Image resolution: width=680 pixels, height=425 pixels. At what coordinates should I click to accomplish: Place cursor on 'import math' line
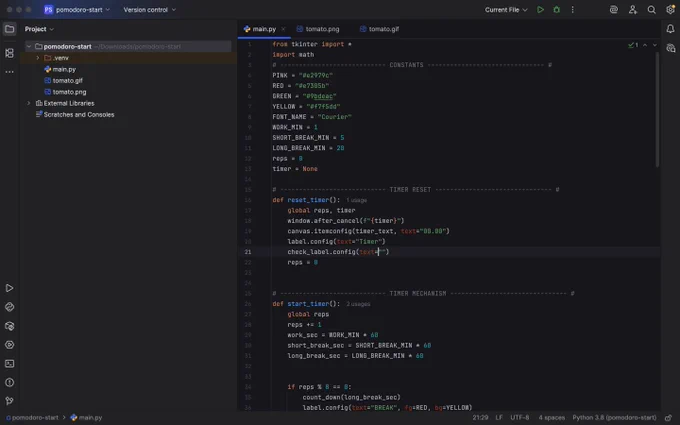pyautogui.click(x=293, y=55)
